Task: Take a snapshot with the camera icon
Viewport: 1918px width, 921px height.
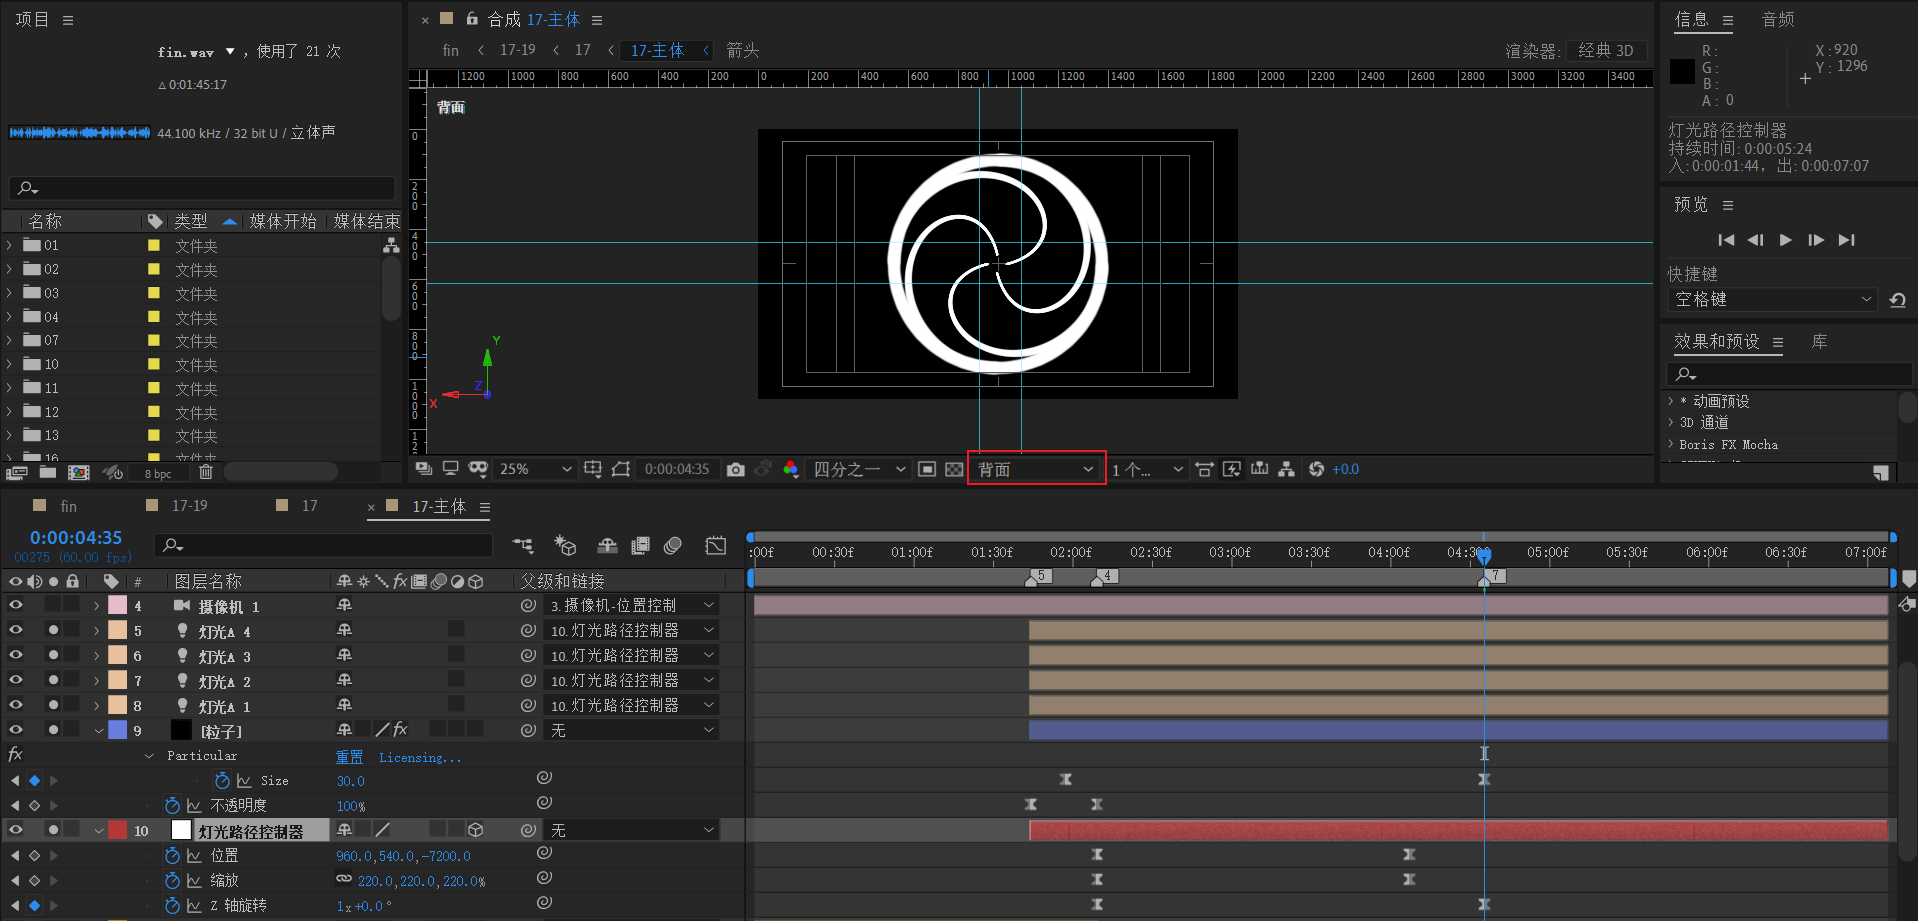Action: point(736,469)
